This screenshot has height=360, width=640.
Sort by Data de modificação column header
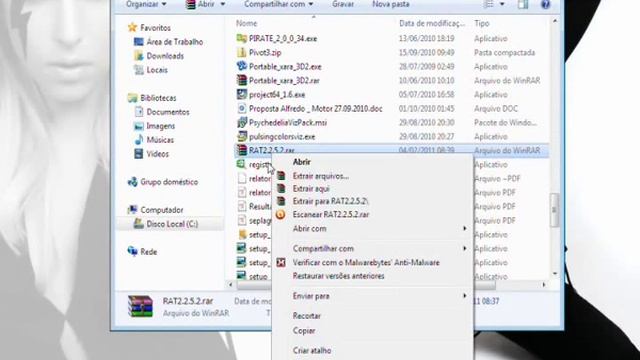432,23
